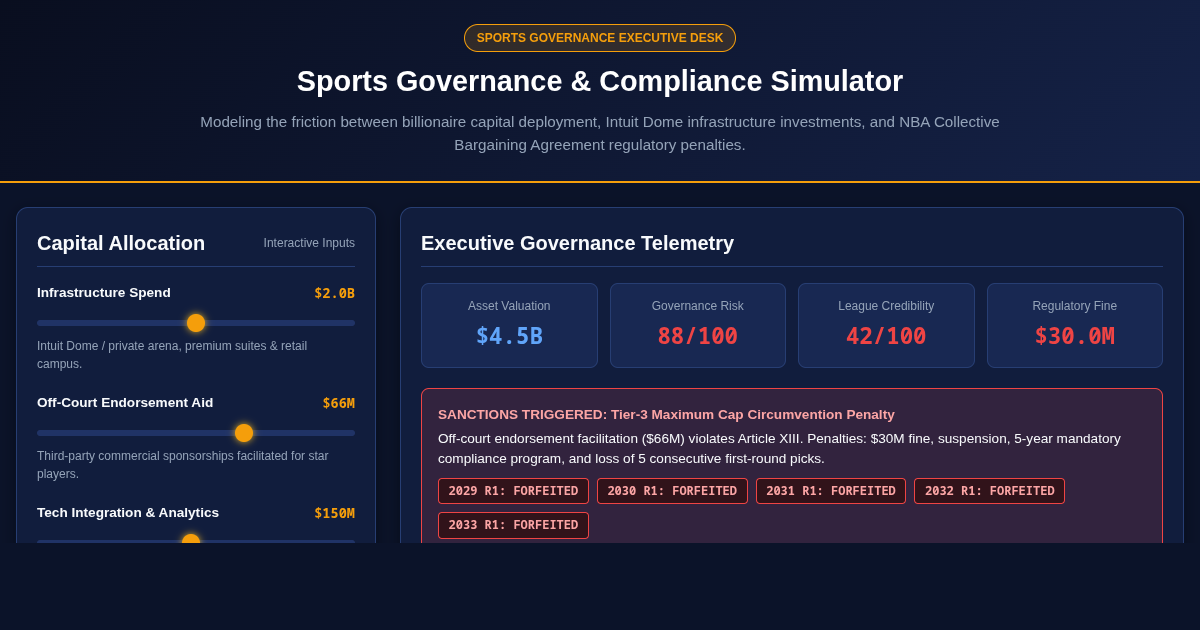Click the 42/100 league credibility score
This screenshot has width=1200, height=630.
886,337
